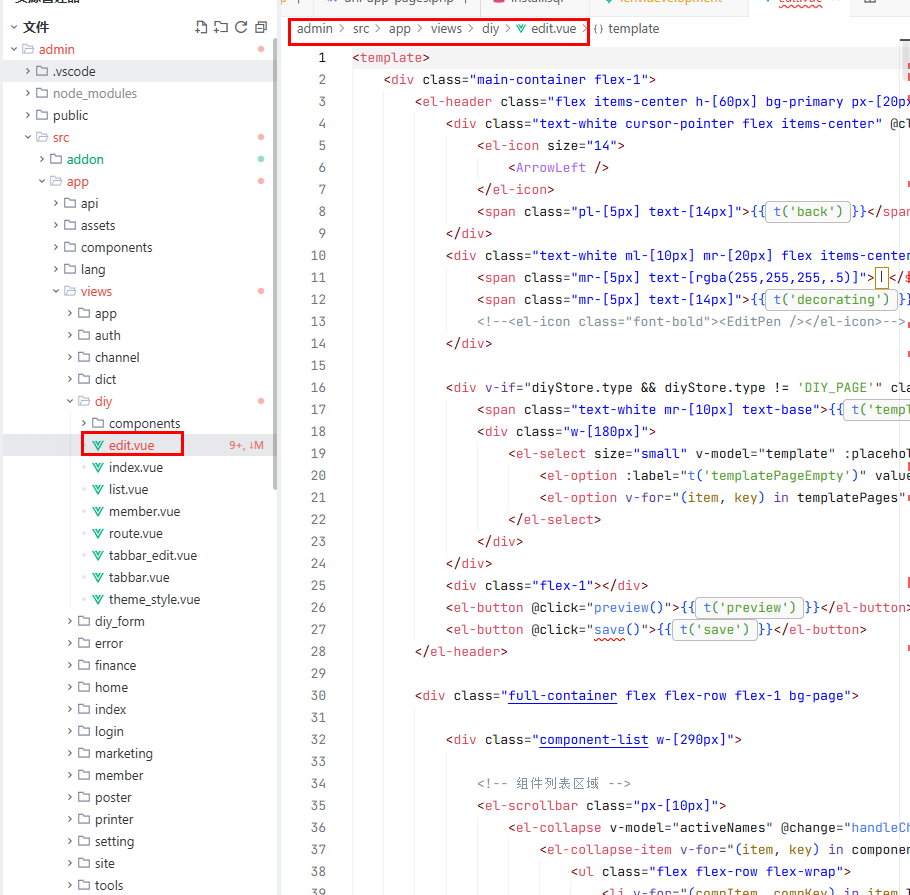Click the 'src' breadcrumb segment

(360, 29)
